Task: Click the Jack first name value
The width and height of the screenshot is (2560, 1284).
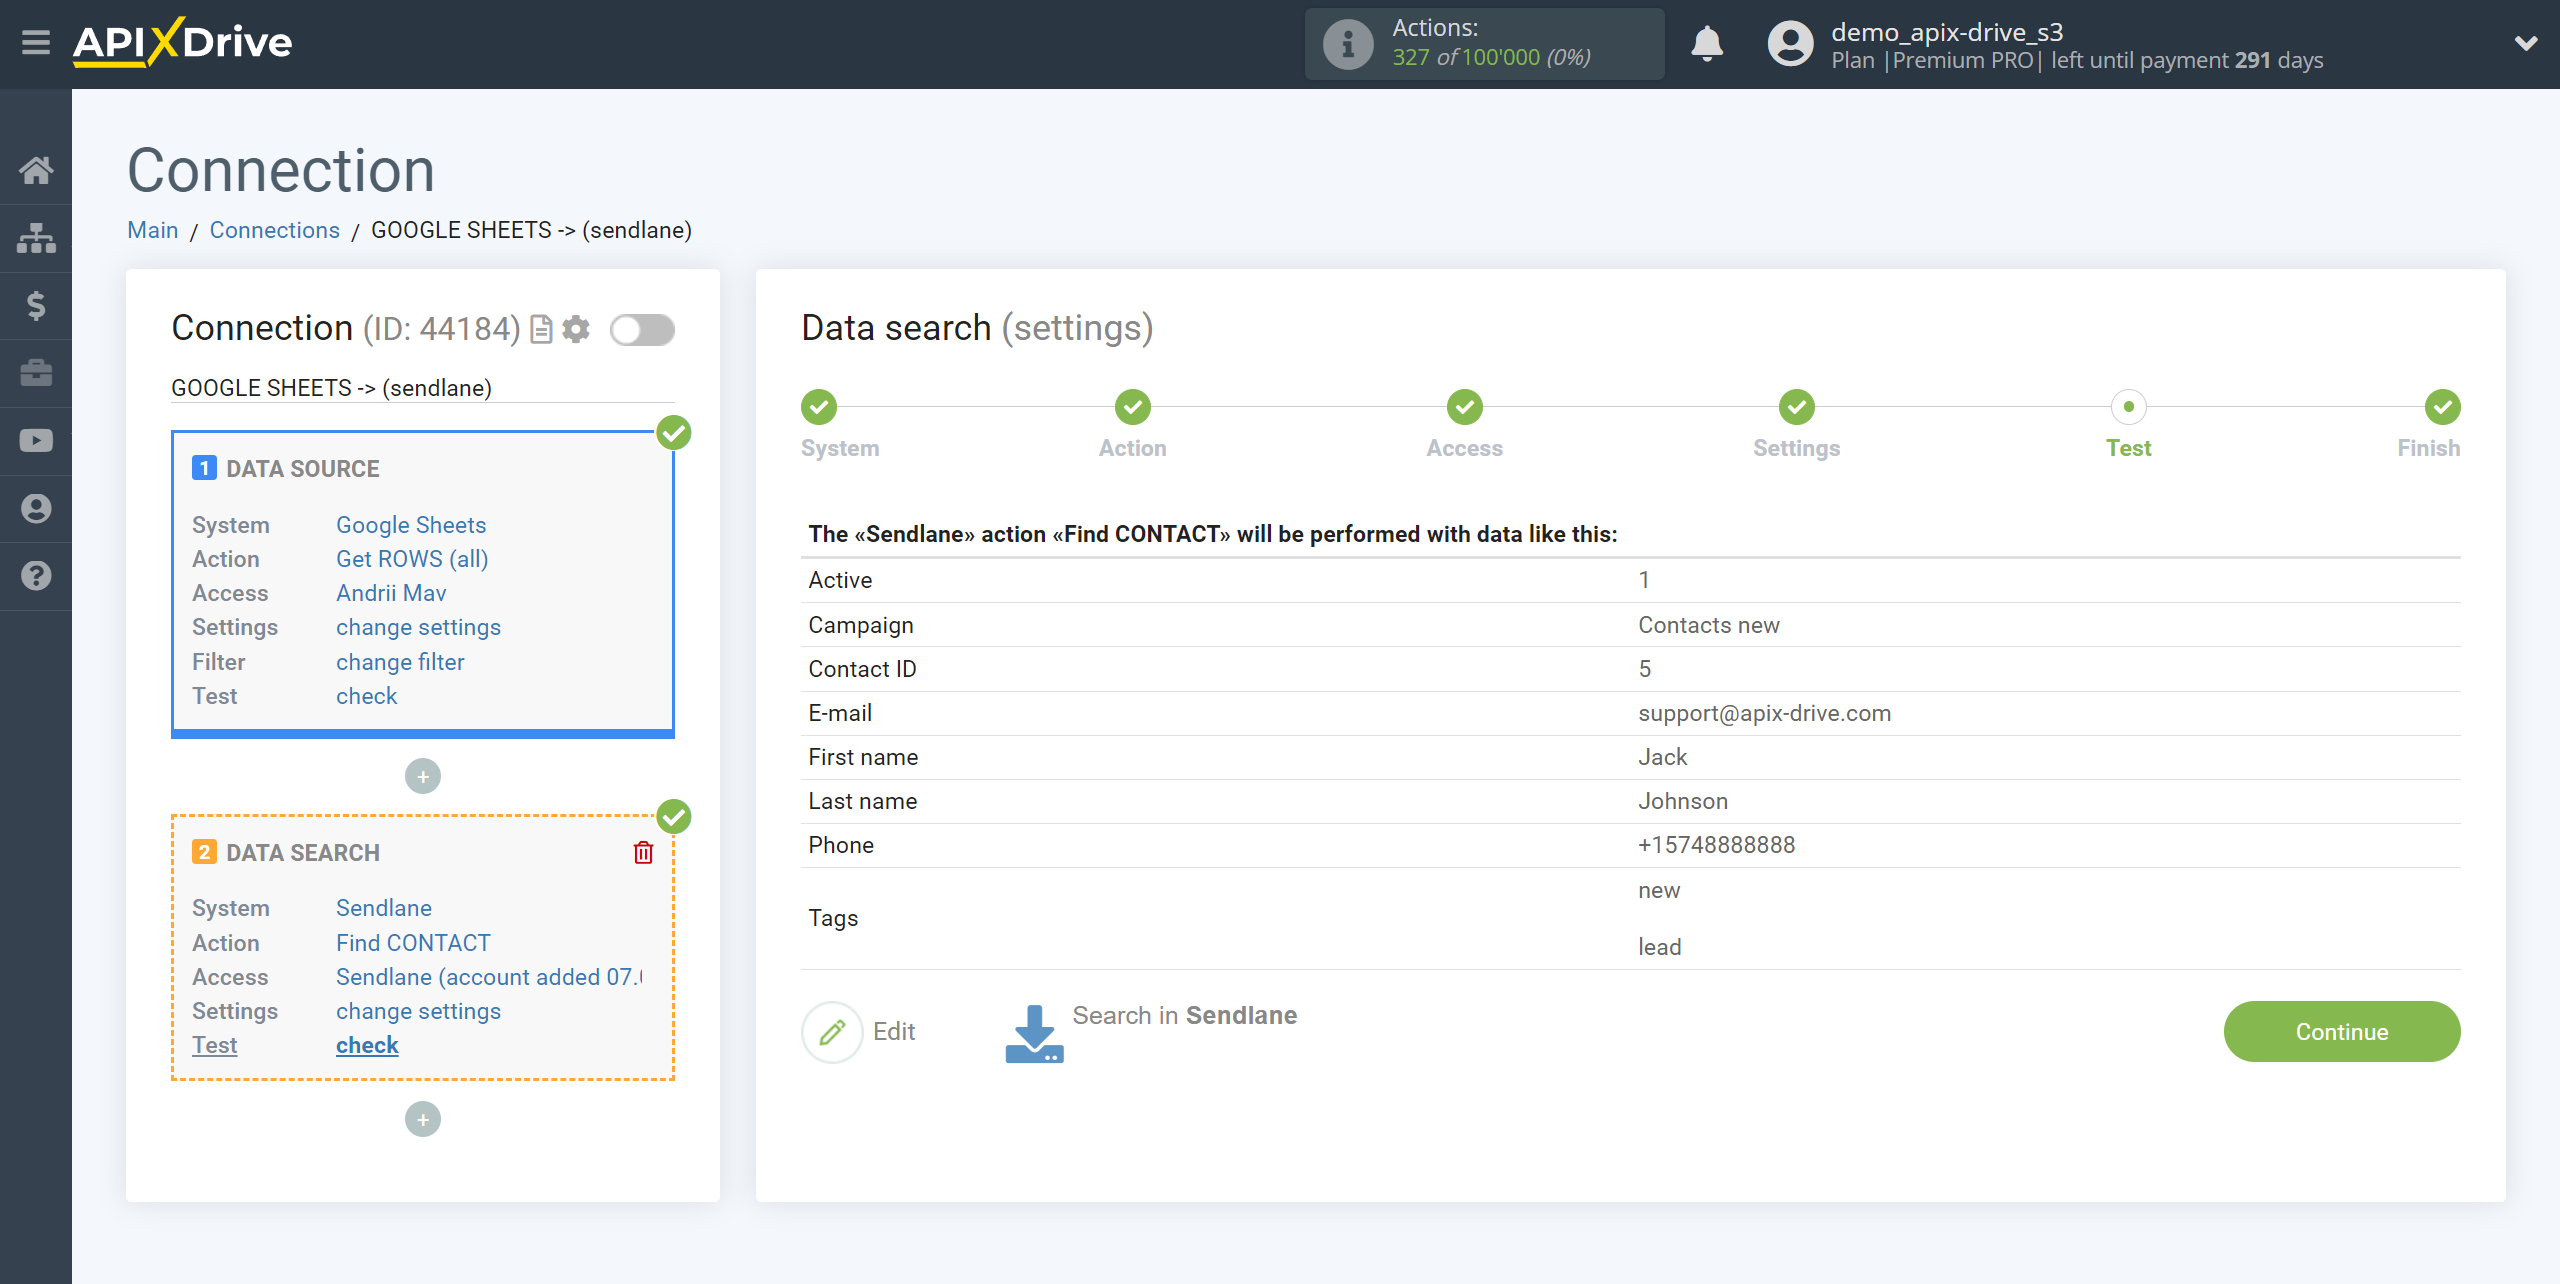Action: click(x=1663, y=757)
